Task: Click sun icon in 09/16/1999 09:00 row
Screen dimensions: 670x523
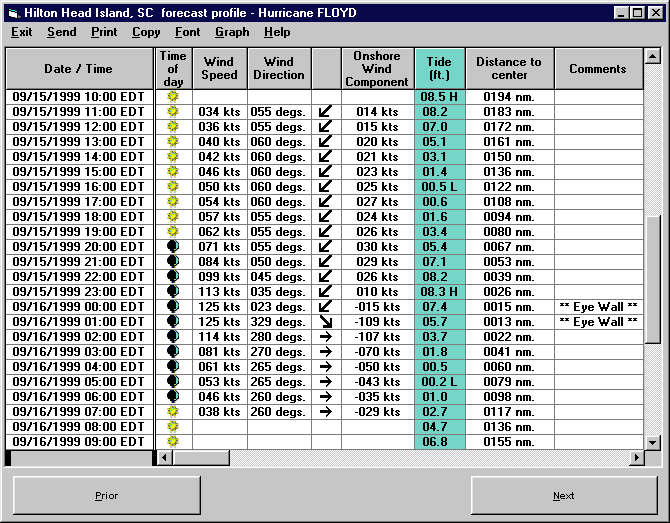Action: (173, 441)
